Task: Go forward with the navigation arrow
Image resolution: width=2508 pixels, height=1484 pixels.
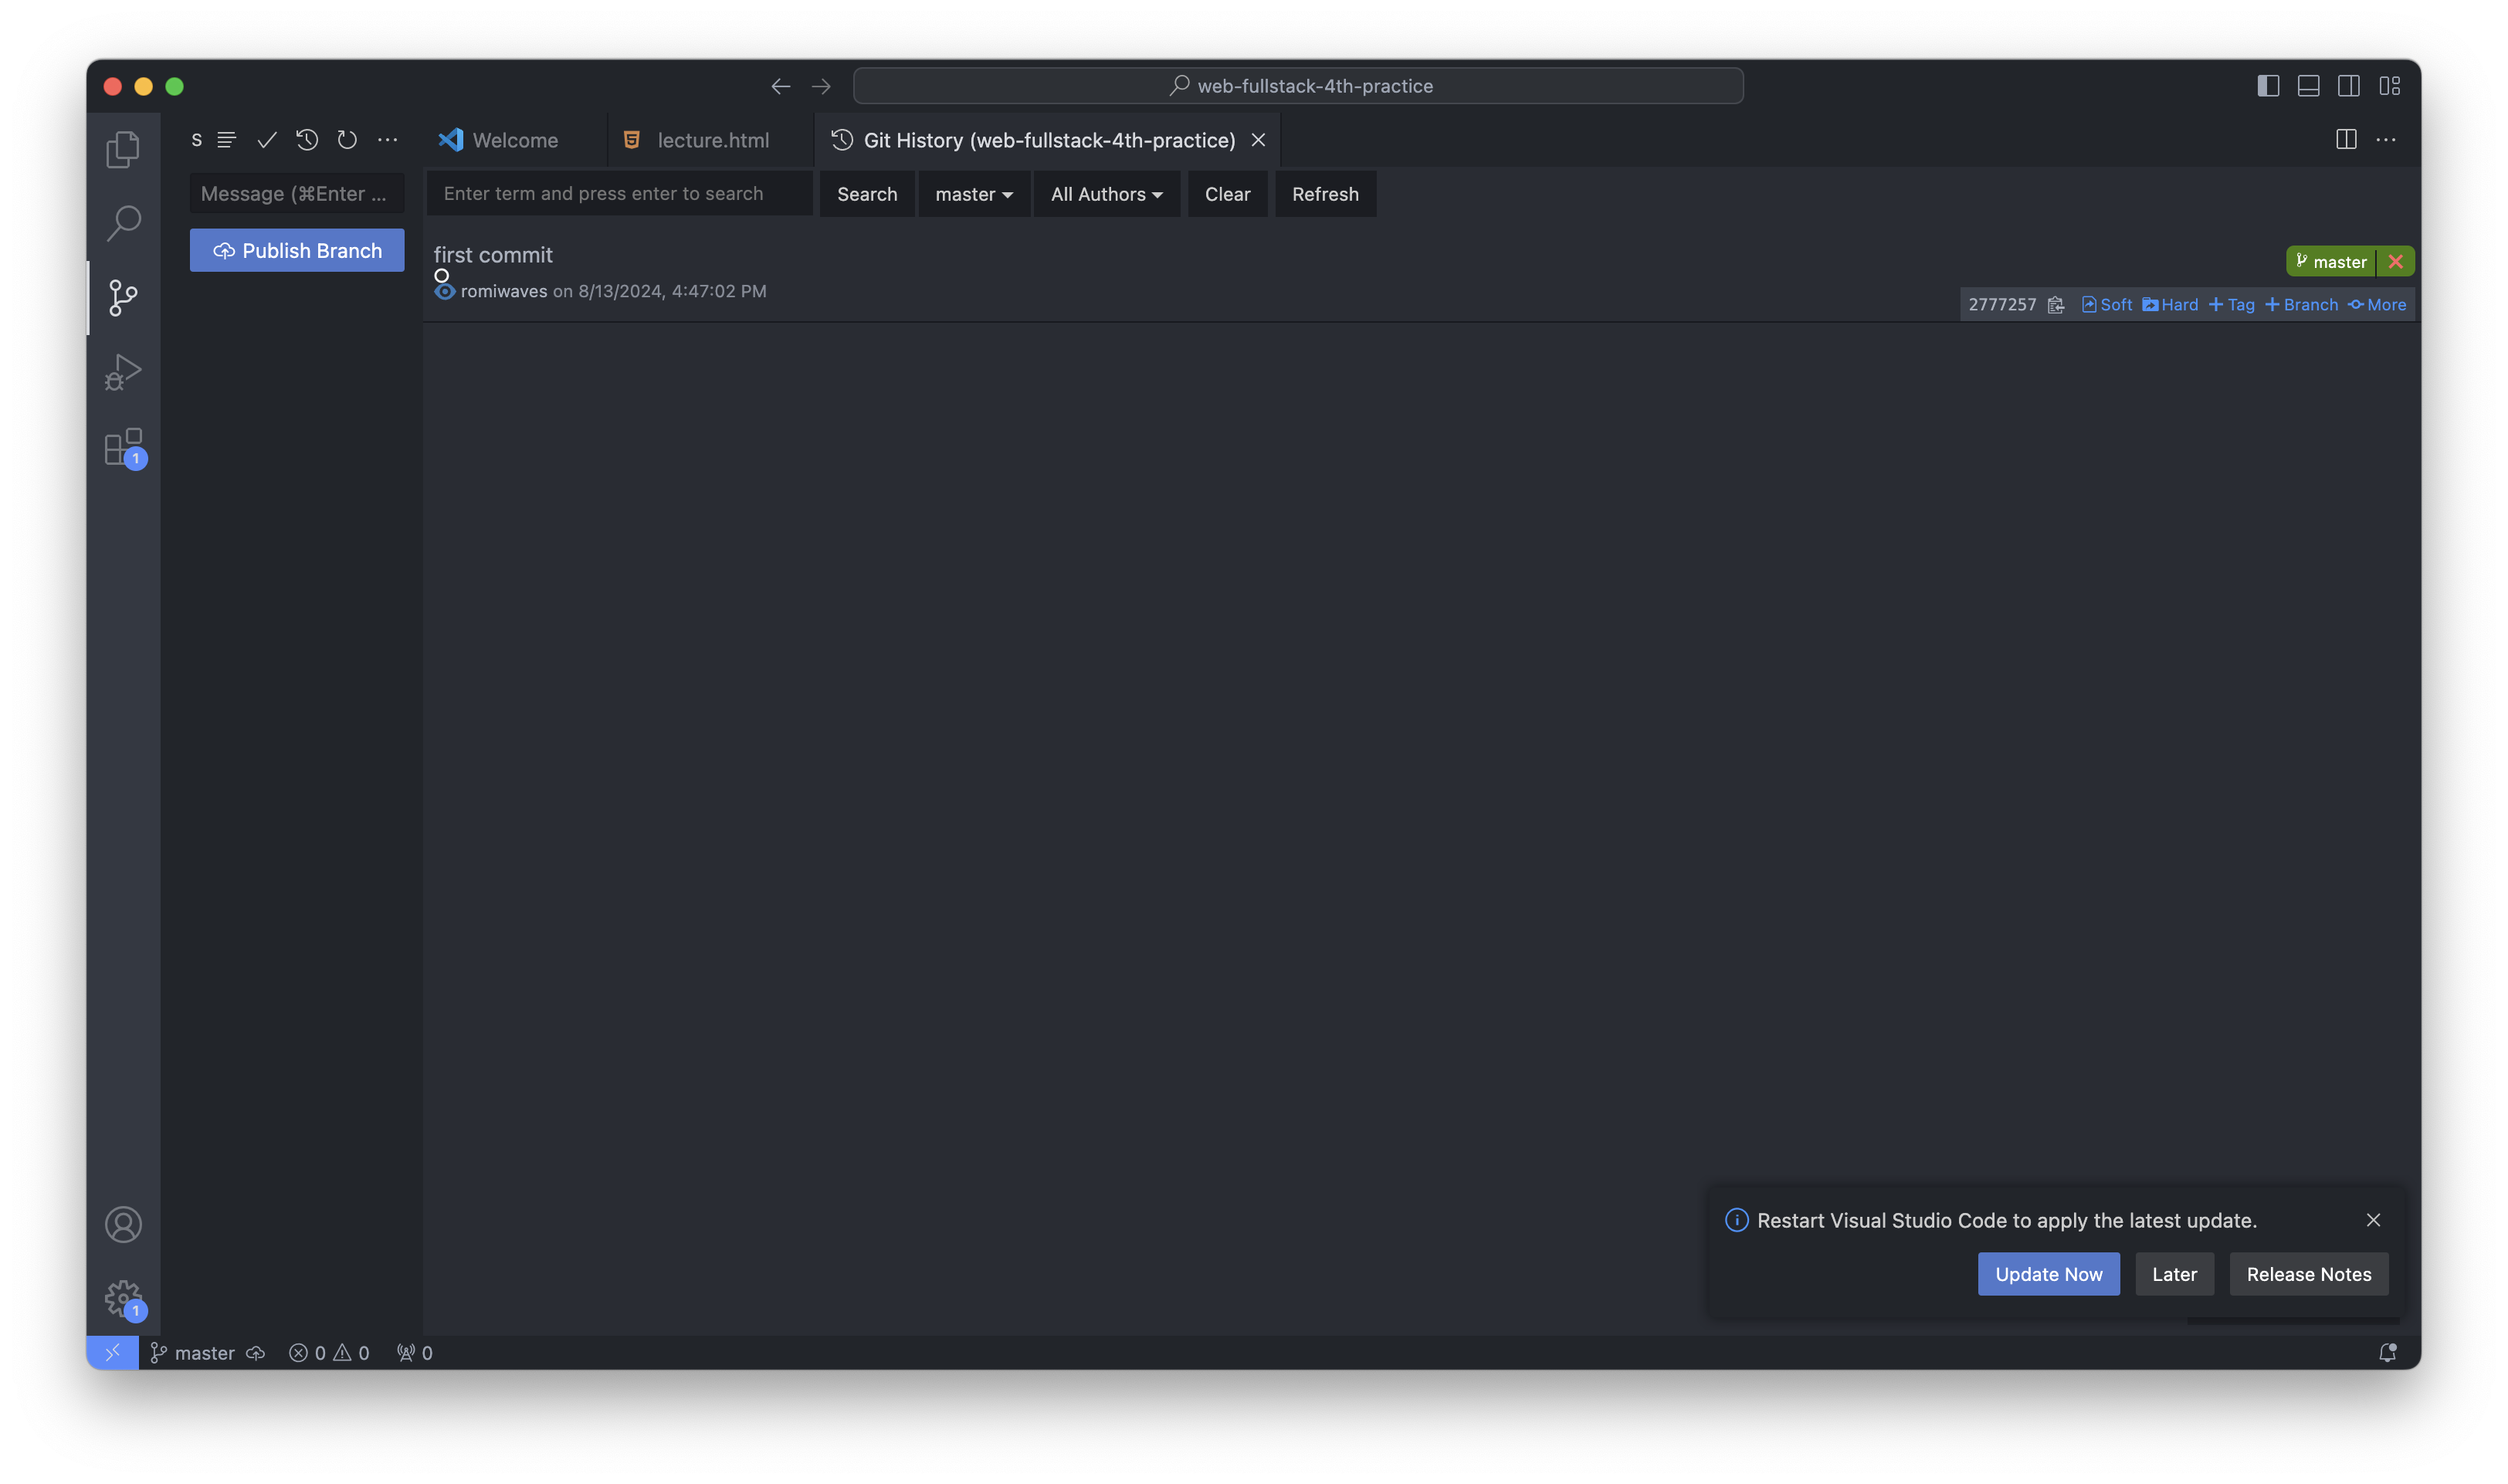Action: (x=821, y=86)
